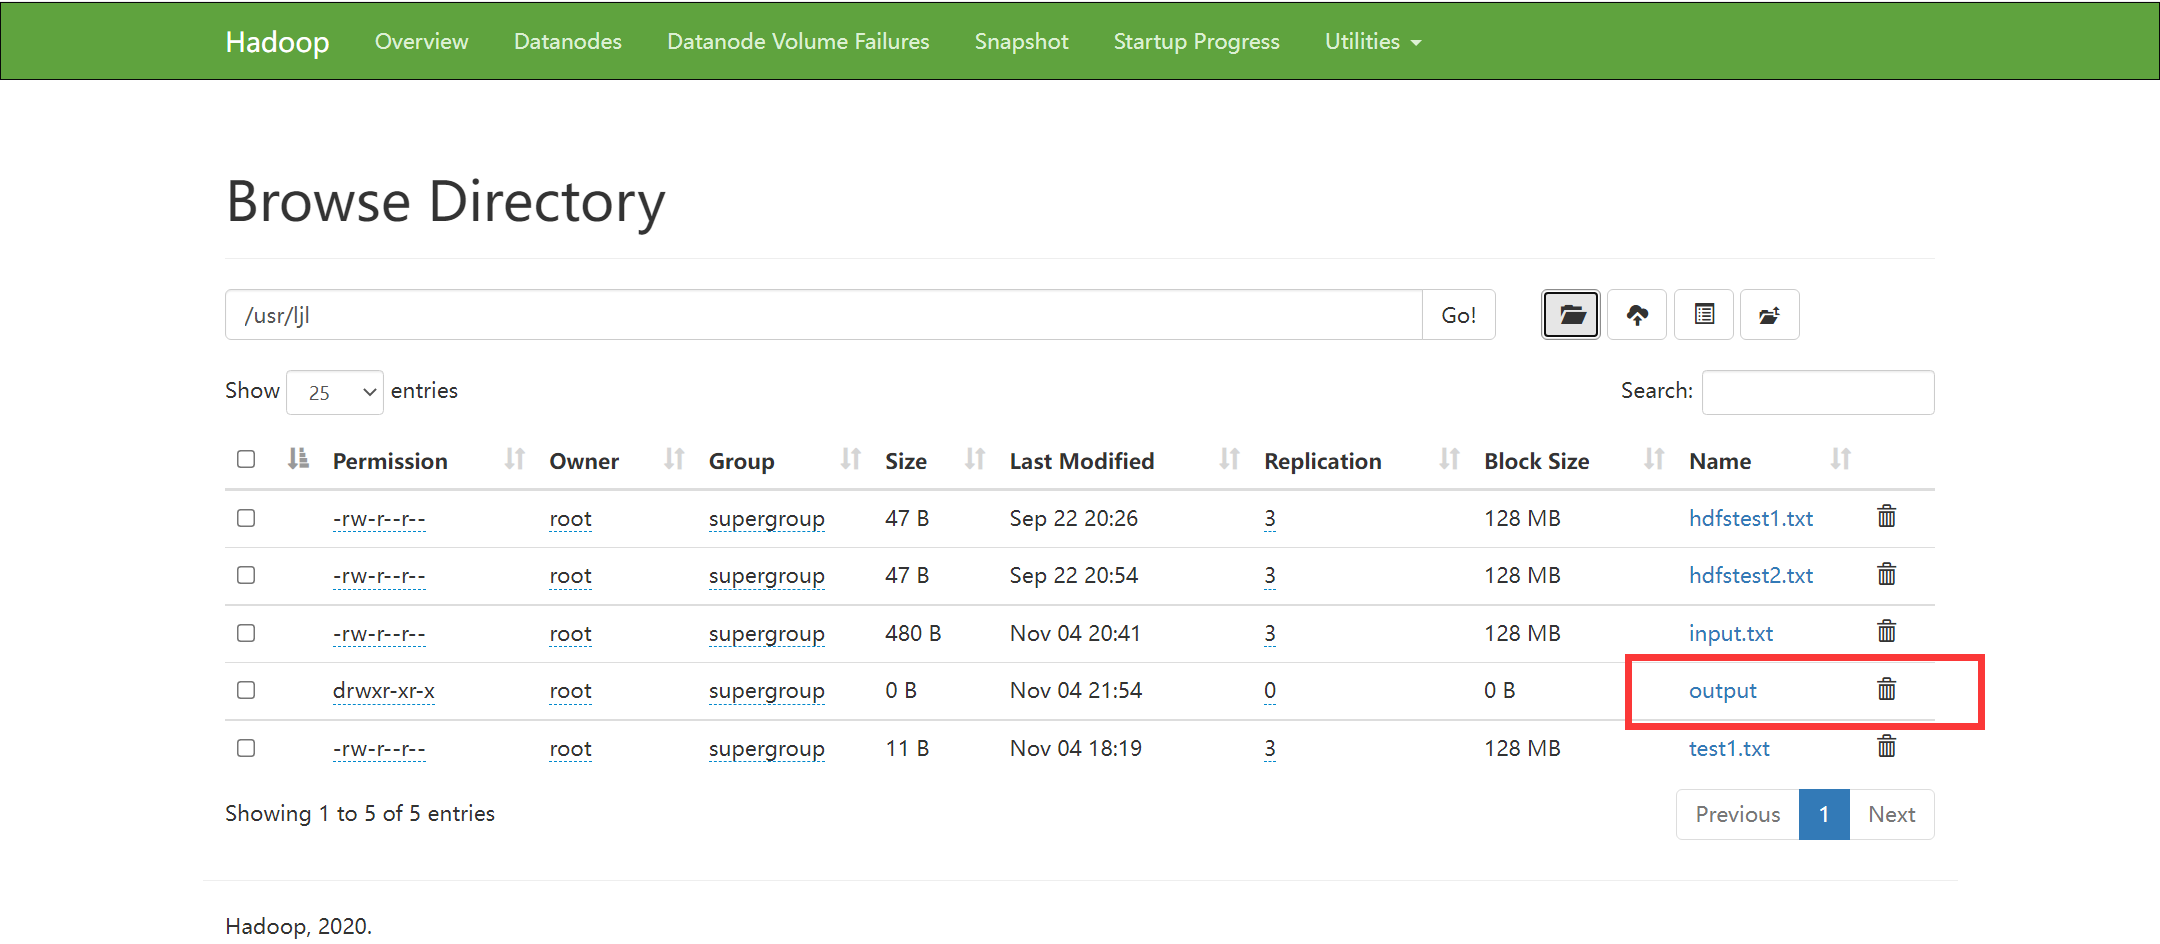Viewport: 2160px width, 944px height.
Task: Open the Show entries dropdown
Action: [335, 392]
